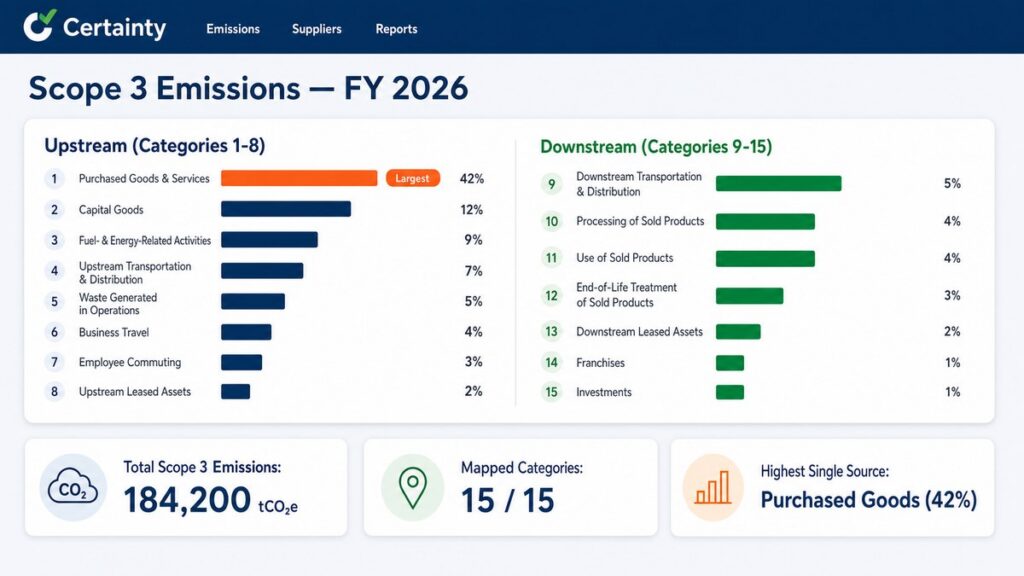This screenshot has width=1024, height=576.
Task: Click the End-of-Life Treatment green bar
Action: coord(750,296)
